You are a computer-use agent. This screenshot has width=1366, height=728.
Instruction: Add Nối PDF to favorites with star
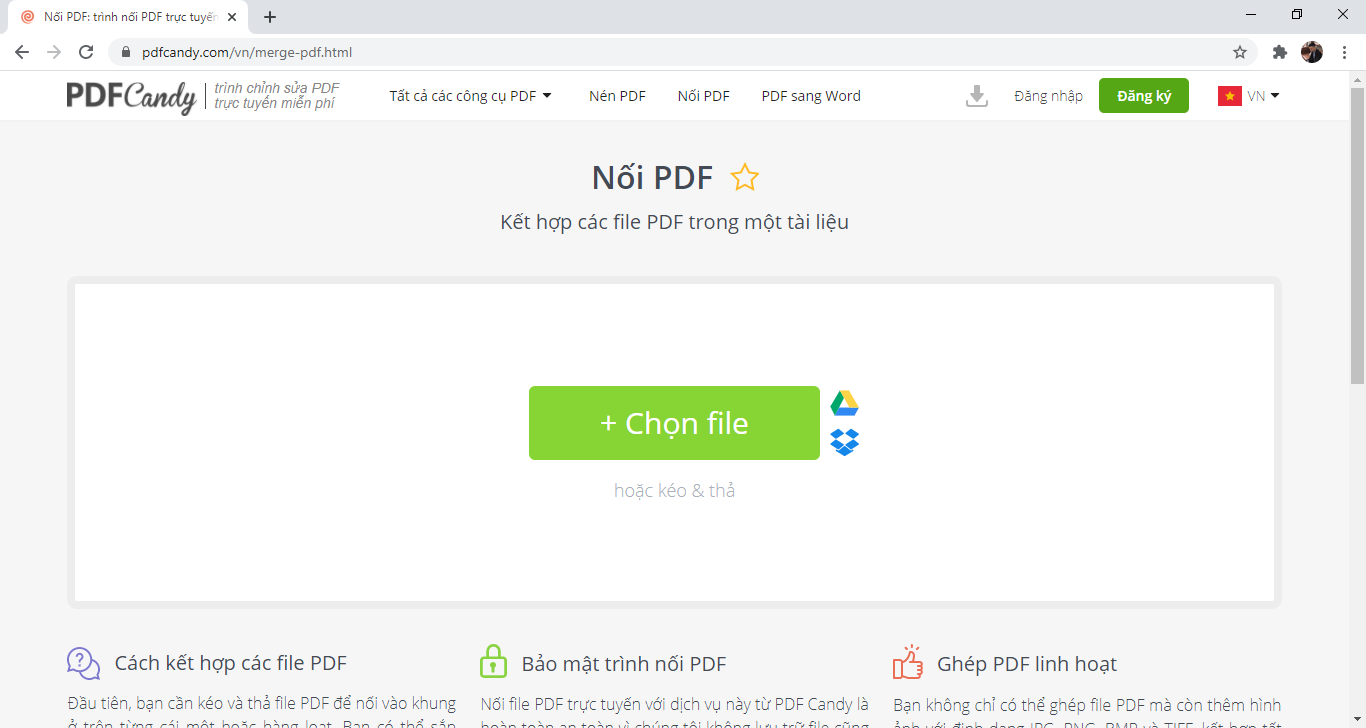[x=744, y=178]
